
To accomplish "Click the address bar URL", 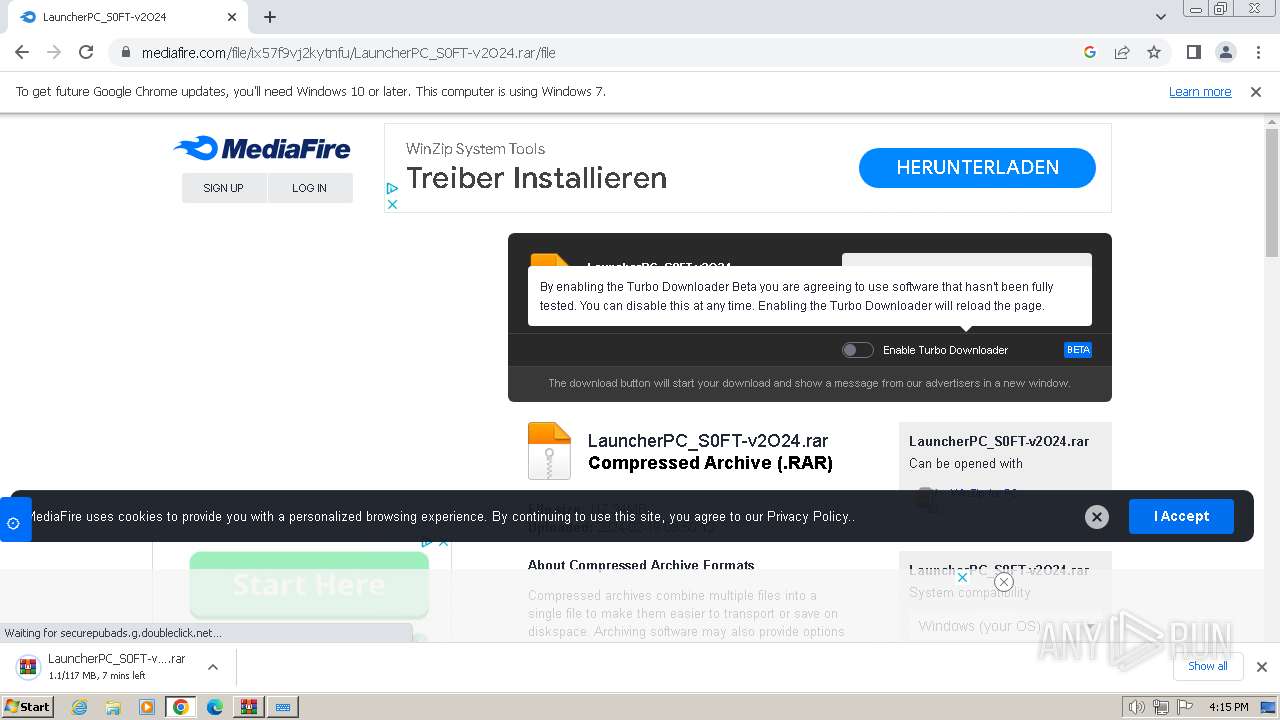I will [x=348, y=52].
